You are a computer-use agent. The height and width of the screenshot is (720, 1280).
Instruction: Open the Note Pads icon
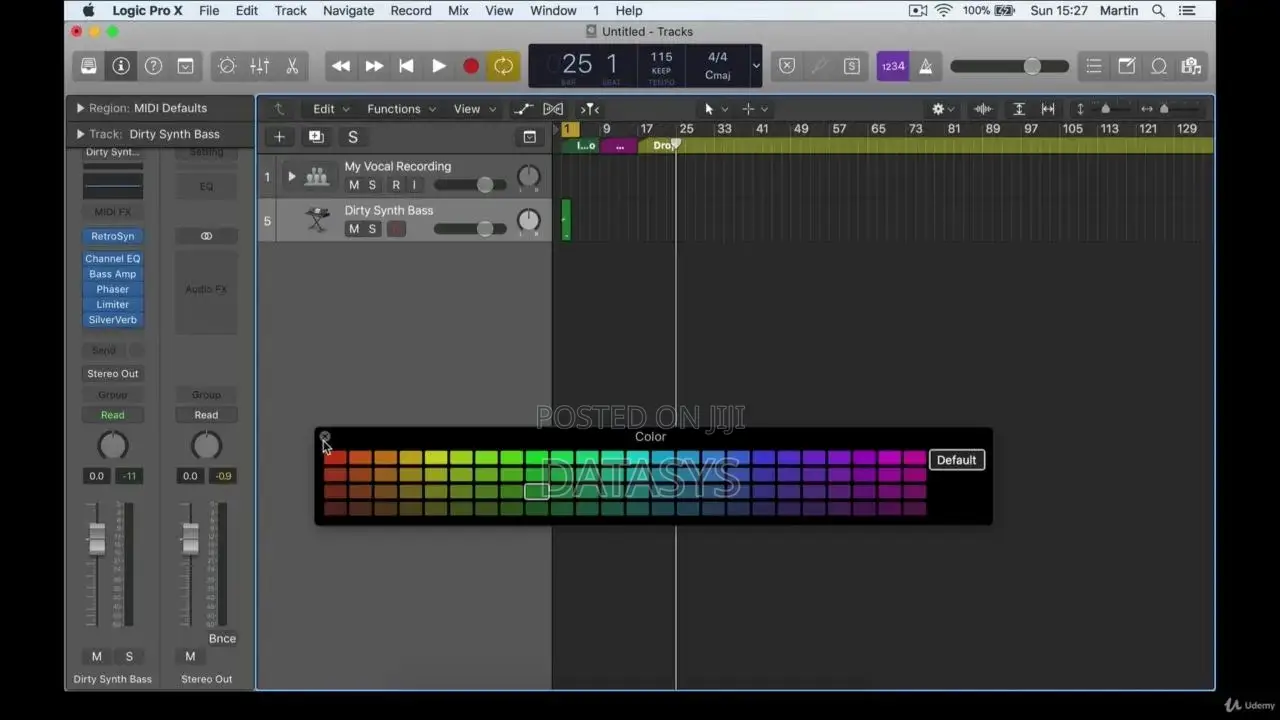[1126, 66]
